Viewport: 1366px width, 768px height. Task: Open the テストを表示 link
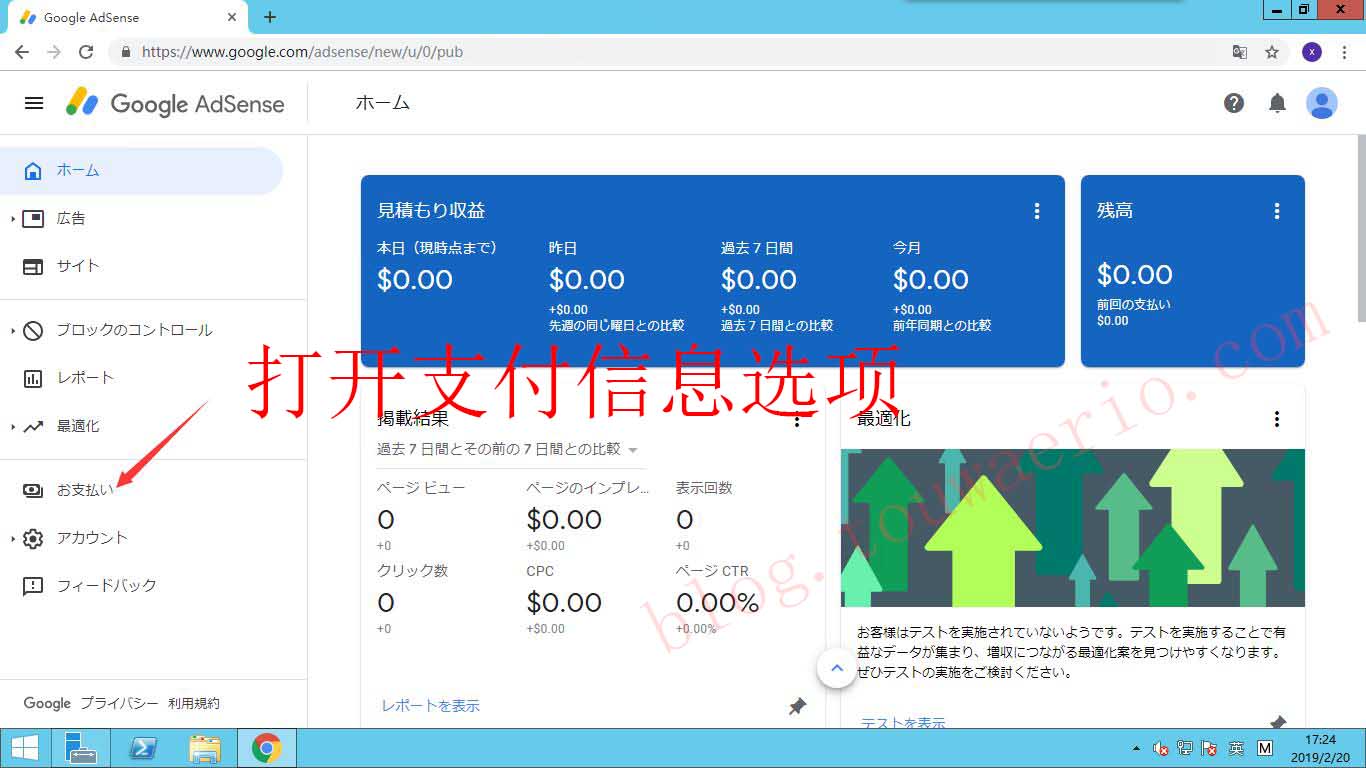[x=903, y=723]
